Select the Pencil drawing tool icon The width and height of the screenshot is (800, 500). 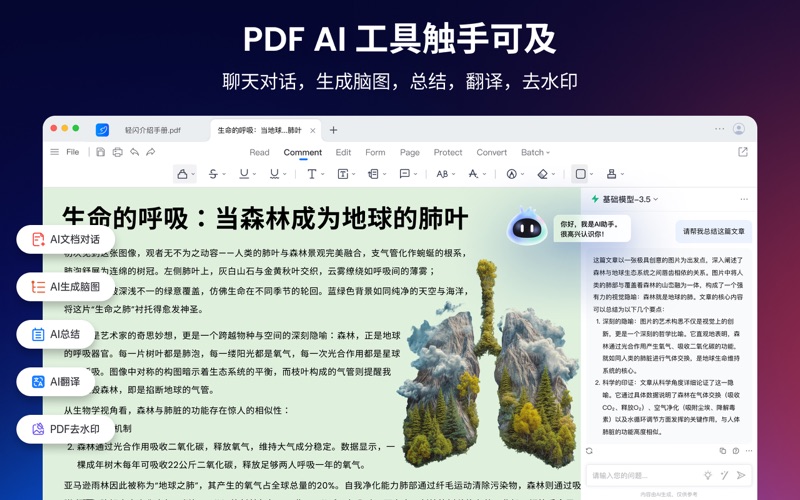click(511, 174)
